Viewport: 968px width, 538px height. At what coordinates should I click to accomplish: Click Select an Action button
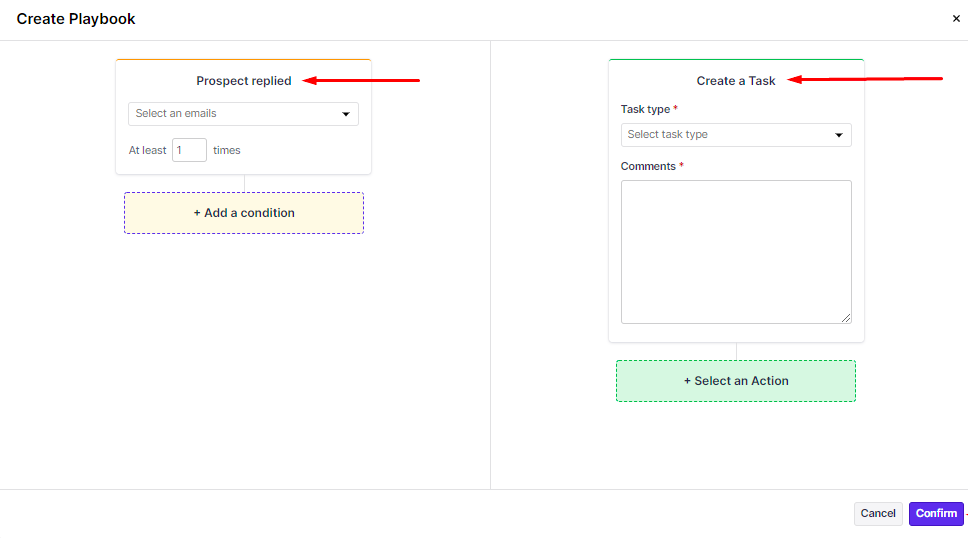click(736, 381)
